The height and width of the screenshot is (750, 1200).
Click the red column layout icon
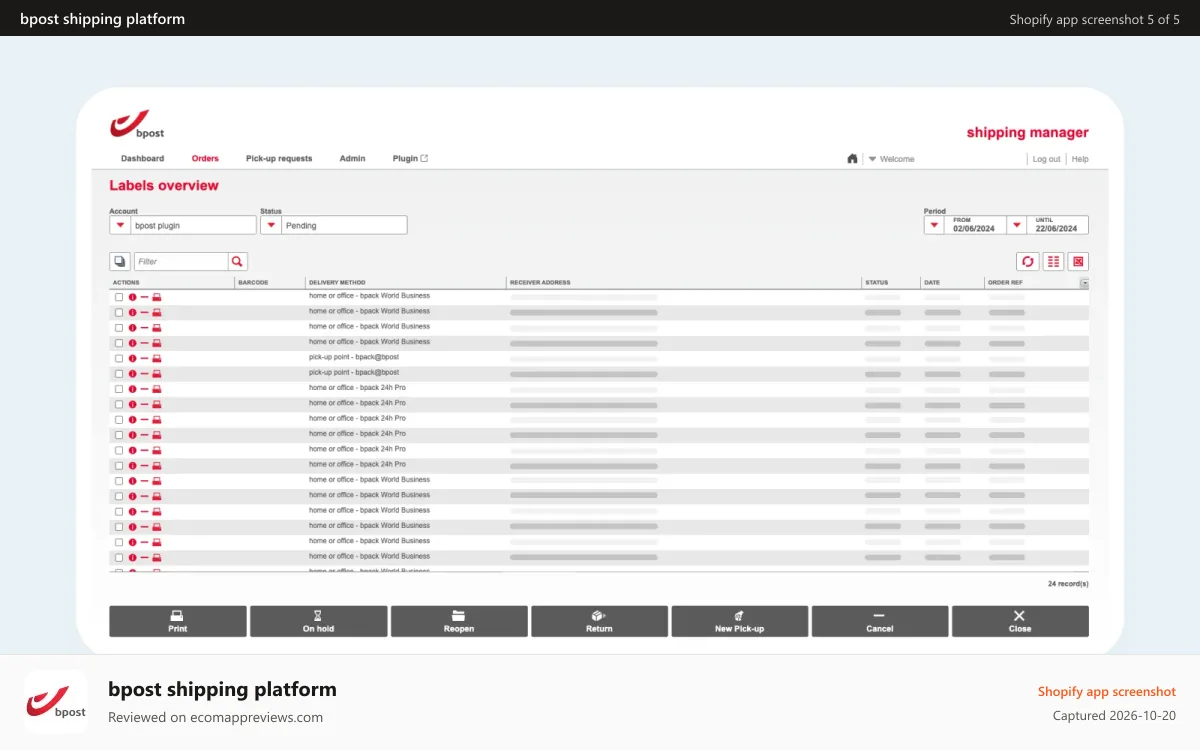[x=1053, y=261]
